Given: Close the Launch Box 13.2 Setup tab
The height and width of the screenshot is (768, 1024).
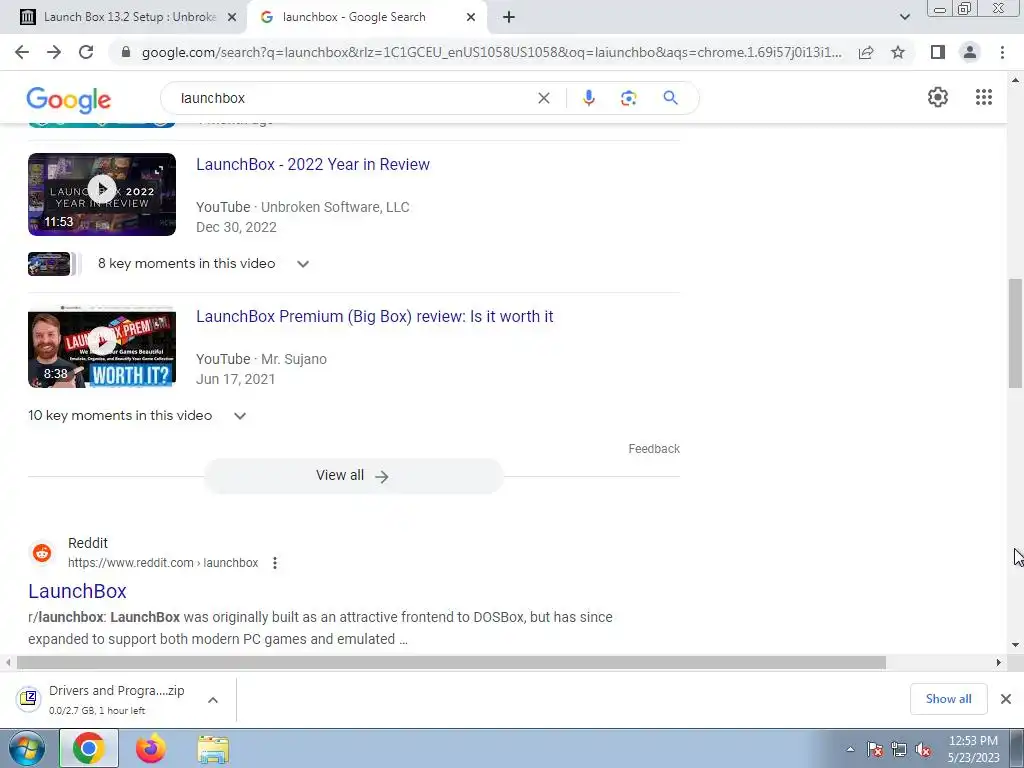Looking at the screenshot, I should tap(232, 18).
